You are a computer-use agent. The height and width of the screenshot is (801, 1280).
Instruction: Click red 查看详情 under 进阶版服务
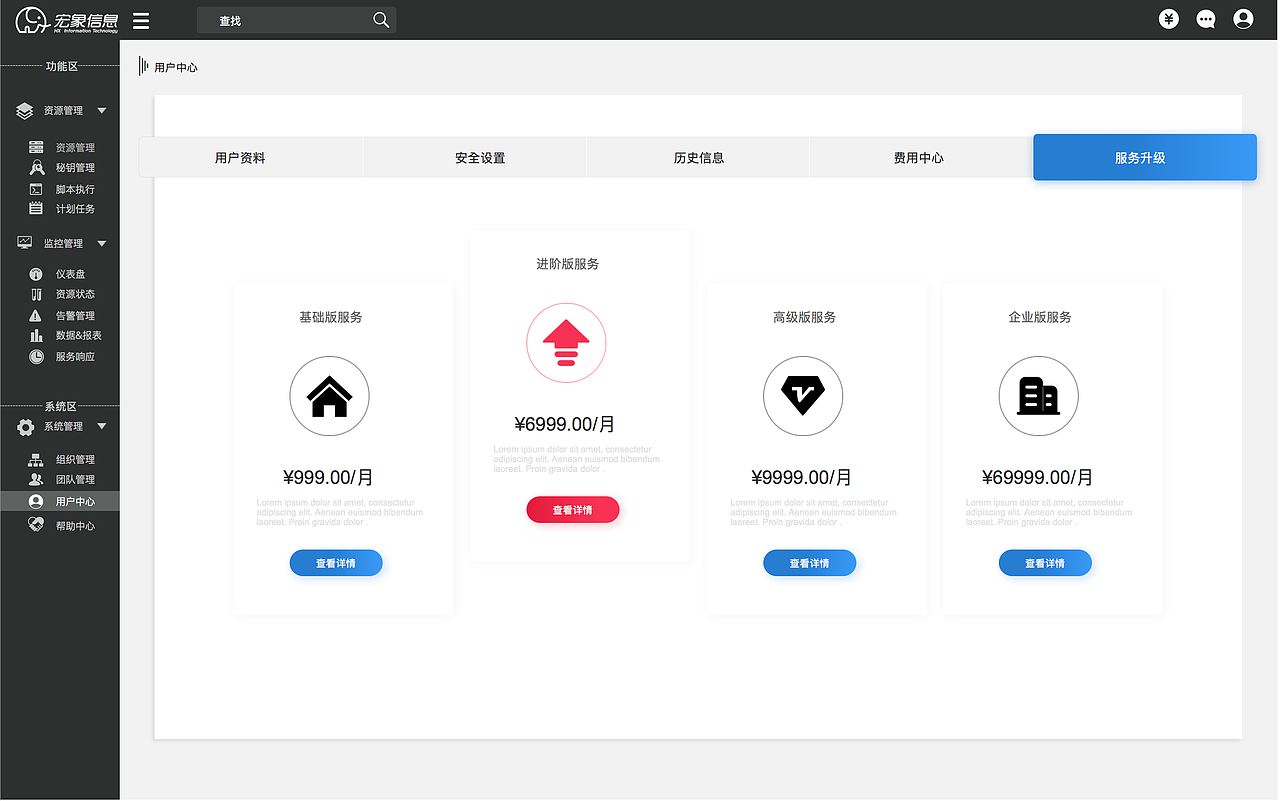(x=573, y=510)
